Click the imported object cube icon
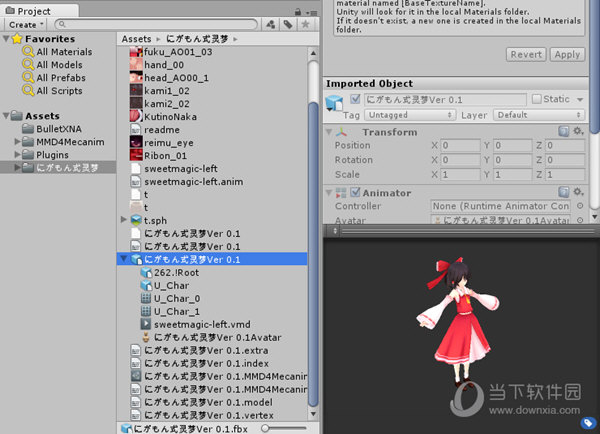600x434 pixels. 334,103
